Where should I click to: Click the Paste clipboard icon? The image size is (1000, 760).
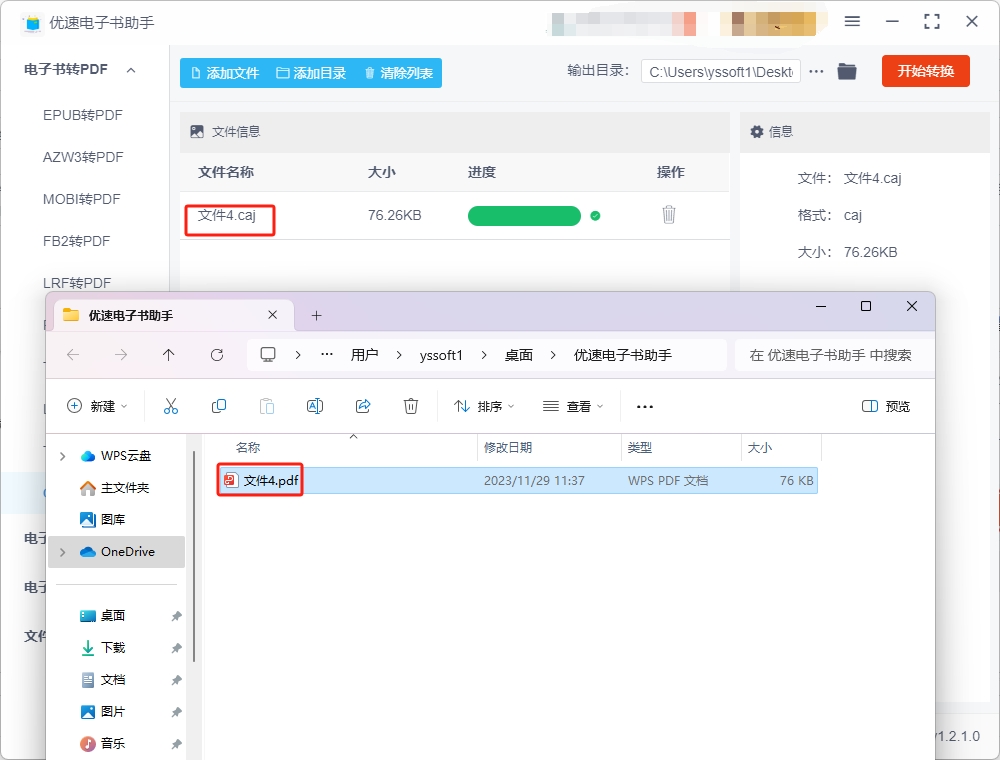(267, 406)
